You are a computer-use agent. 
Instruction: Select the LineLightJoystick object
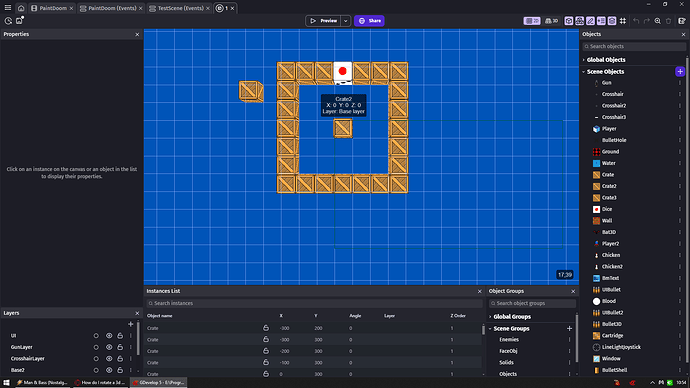[x=621, y=347]
